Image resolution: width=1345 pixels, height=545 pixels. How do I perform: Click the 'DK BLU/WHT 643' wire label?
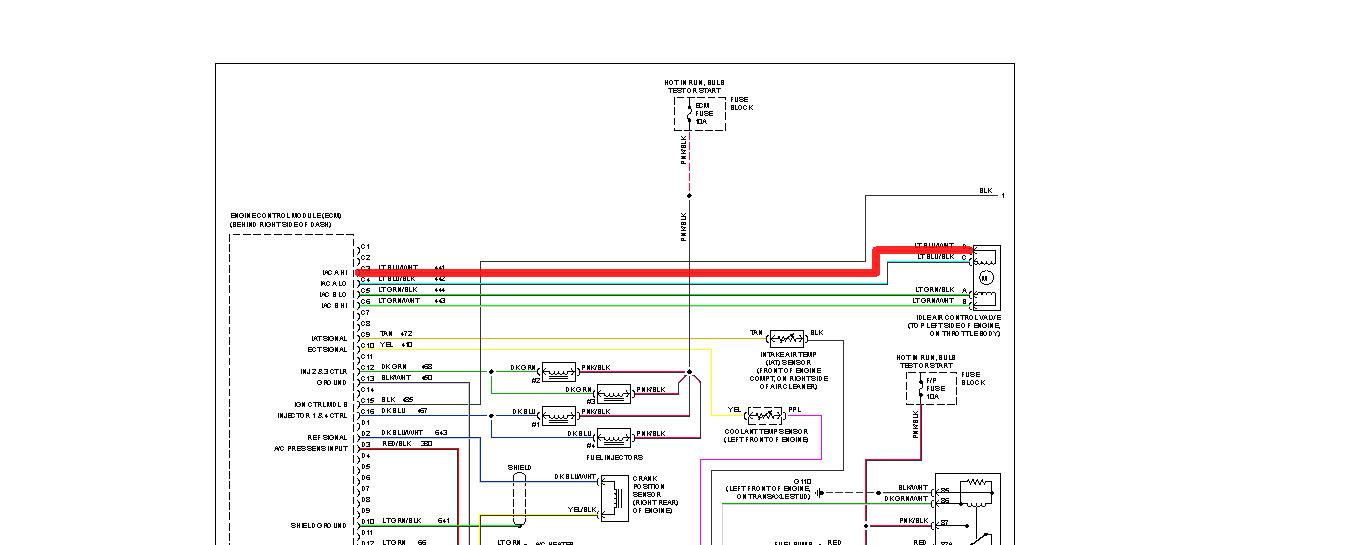pyautogui.click(x=414, y=432)
